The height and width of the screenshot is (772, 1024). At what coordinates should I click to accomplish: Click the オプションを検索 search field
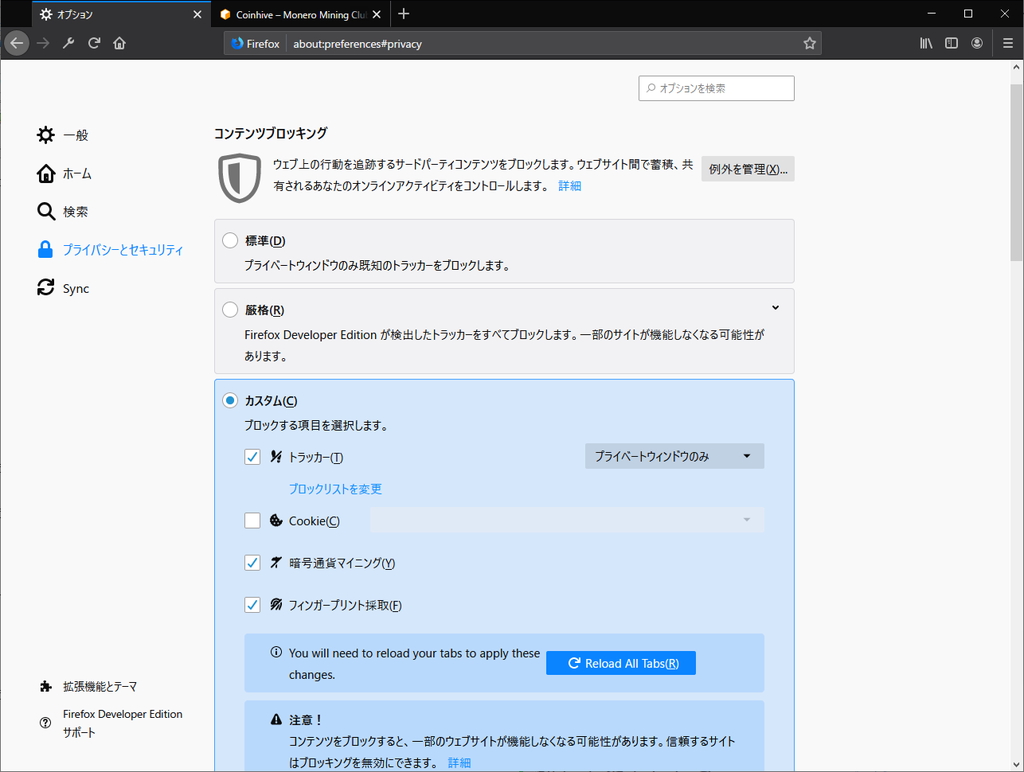[716, 88]
